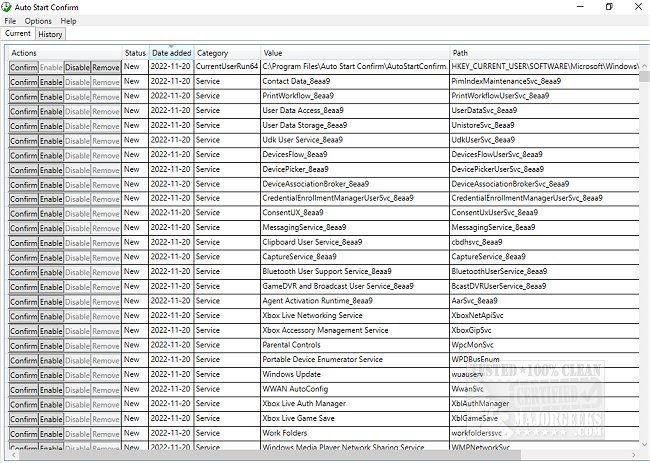Viewport: 650px width, 463px height.
Task: Select the PimIndexMaintenanceSvc_8eaa9 path cell
Action: tap(544, 81)
